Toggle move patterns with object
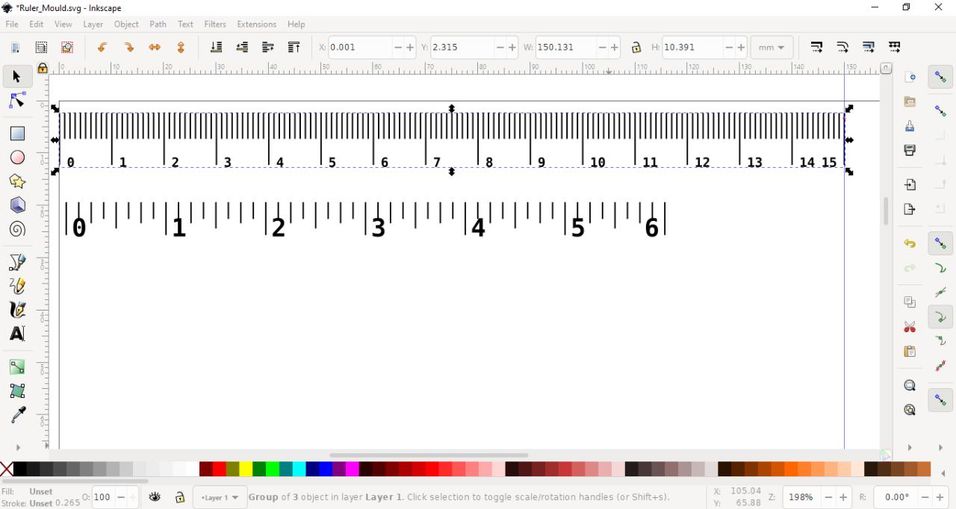The height and width of the screenshot is (509, 956). [x=894, y=47]
